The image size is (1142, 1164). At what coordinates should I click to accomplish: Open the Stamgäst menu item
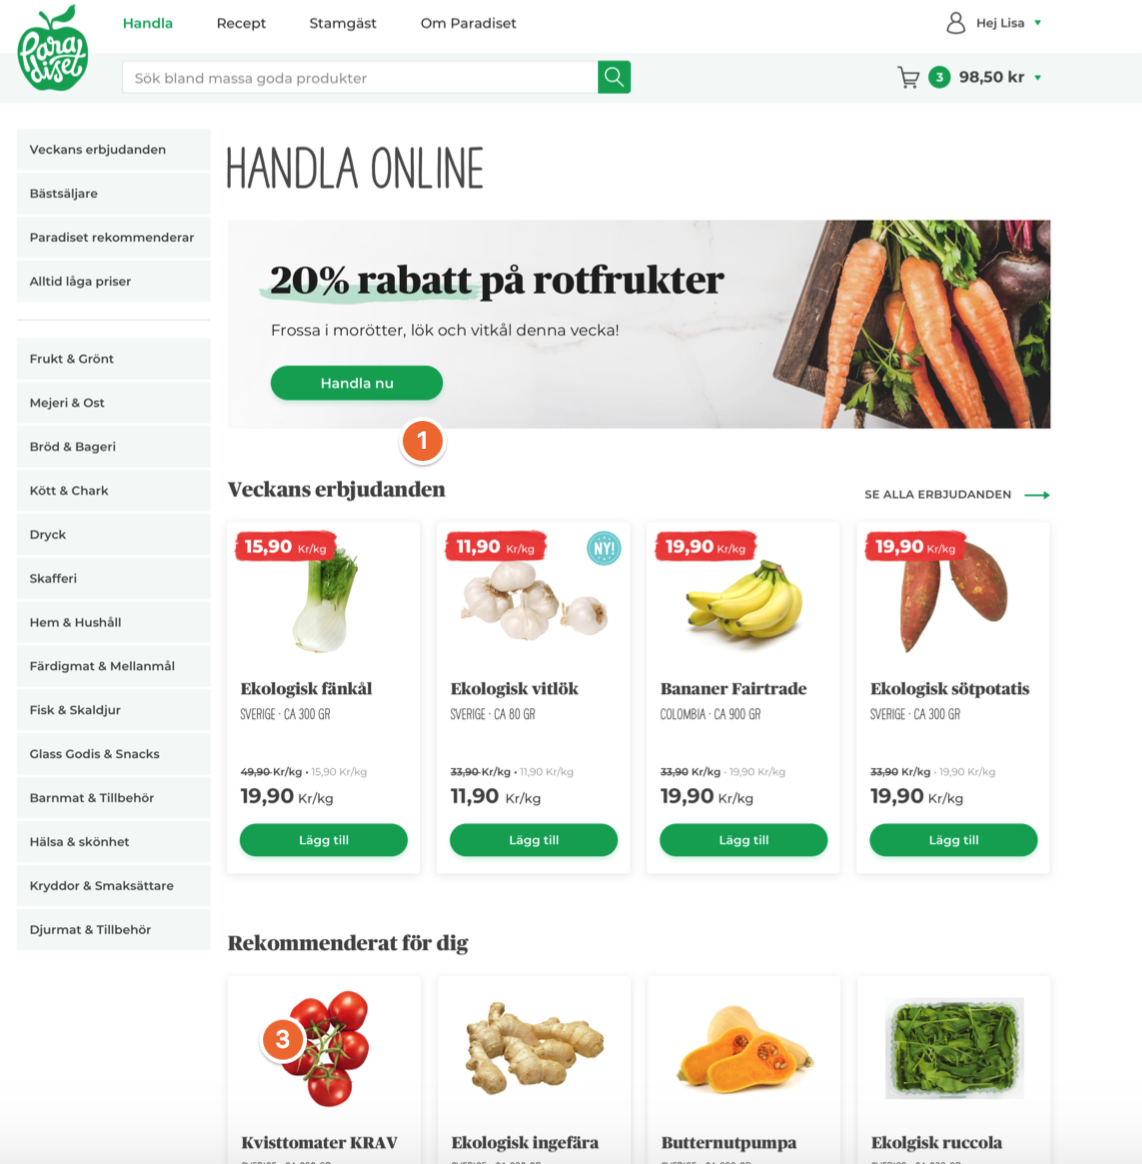point(342,23)
